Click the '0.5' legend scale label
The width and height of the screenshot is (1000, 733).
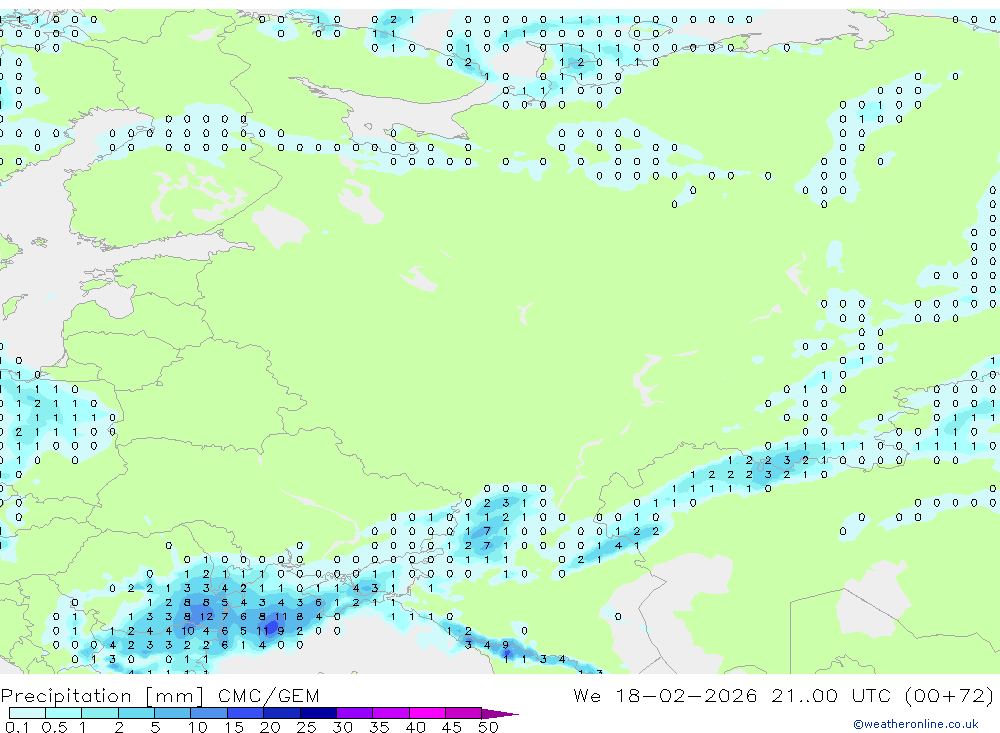pyautogui.click(x=54, y=727)
